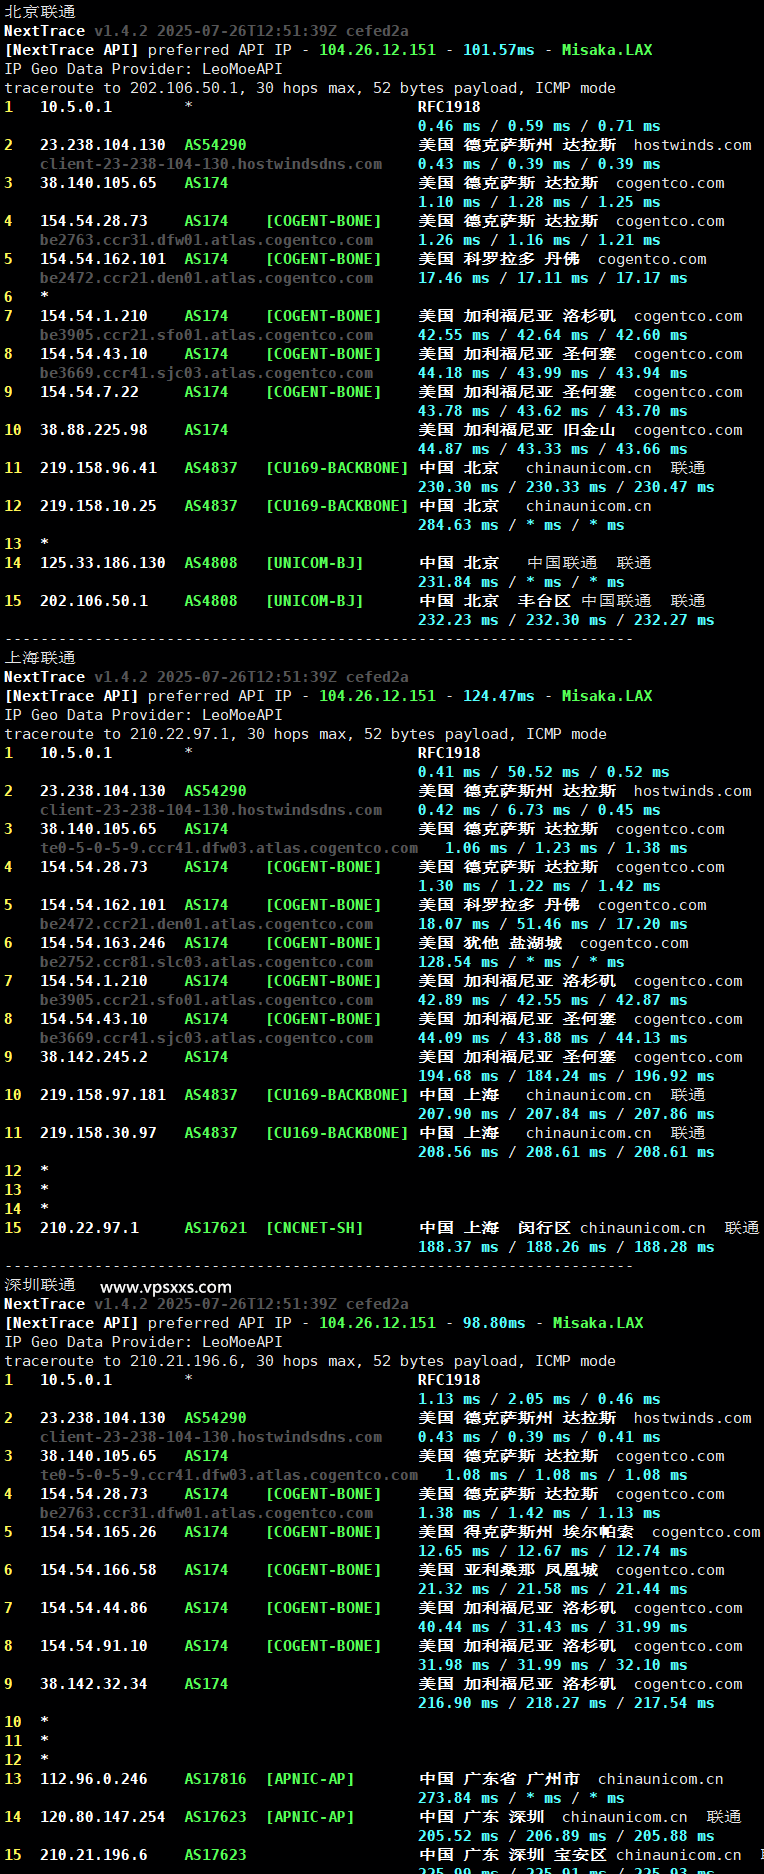Viewport: 764px width, 1874px height.
Task: Select hop IP 154.54.163.246
Action: coord(103,943)
